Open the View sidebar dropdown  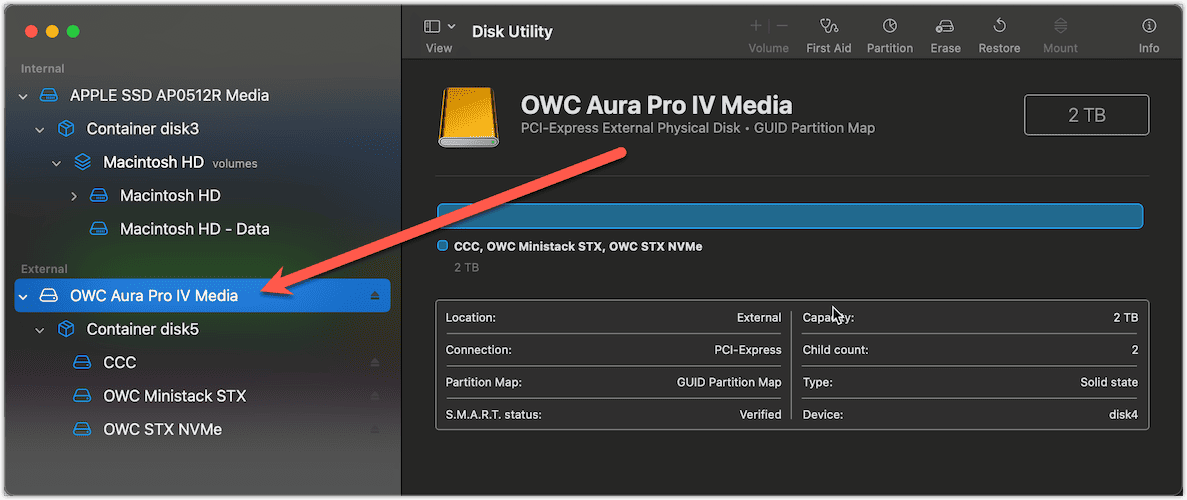tap(439, 27)
